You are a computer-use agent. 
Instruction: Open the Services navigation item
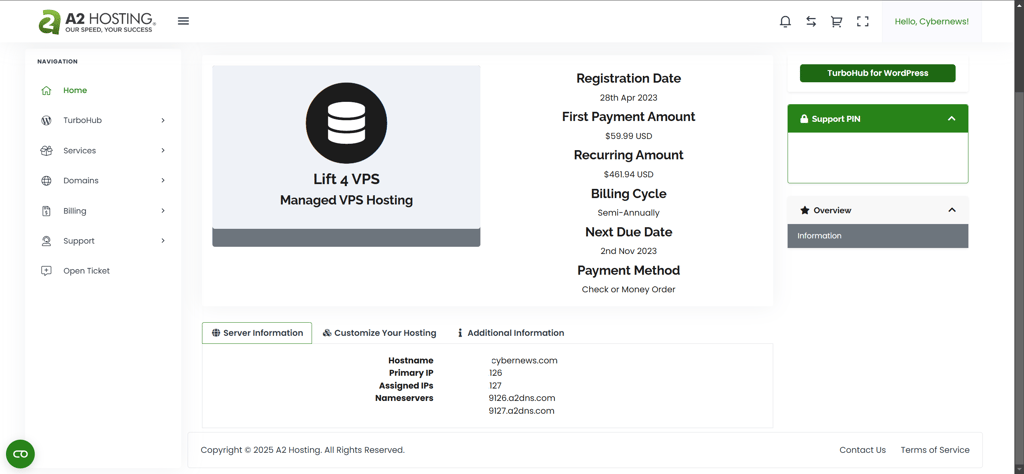tap(80, 151)
